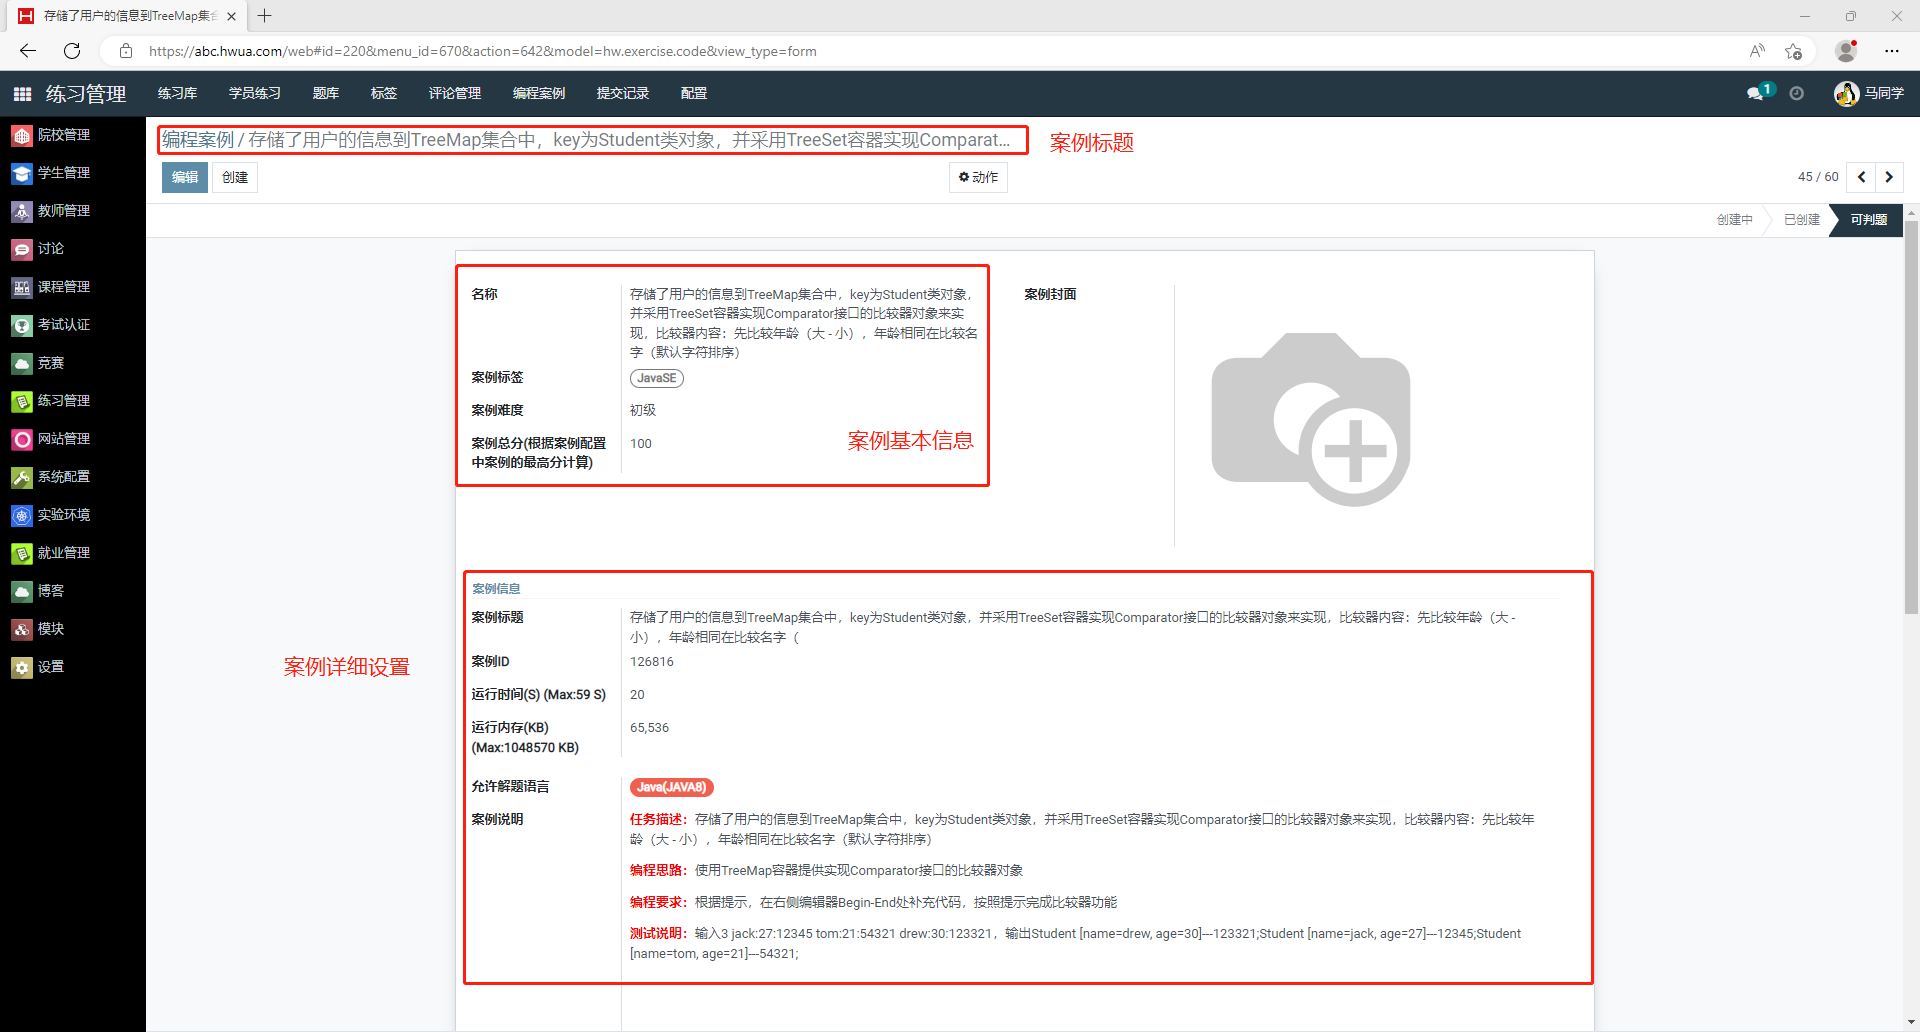View site information lock icon
Image resolution: width=1920 pixels, height=1032 pixels.
[x=126, y=51]
